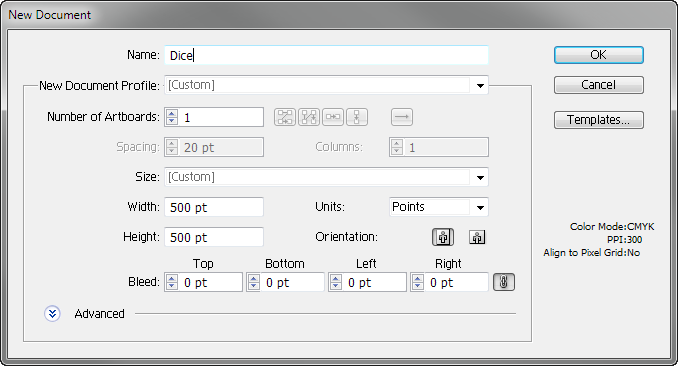The image size is (678, 366).
Task: Click the right-to-left layout arrow icon
Action: pos(402,117)
